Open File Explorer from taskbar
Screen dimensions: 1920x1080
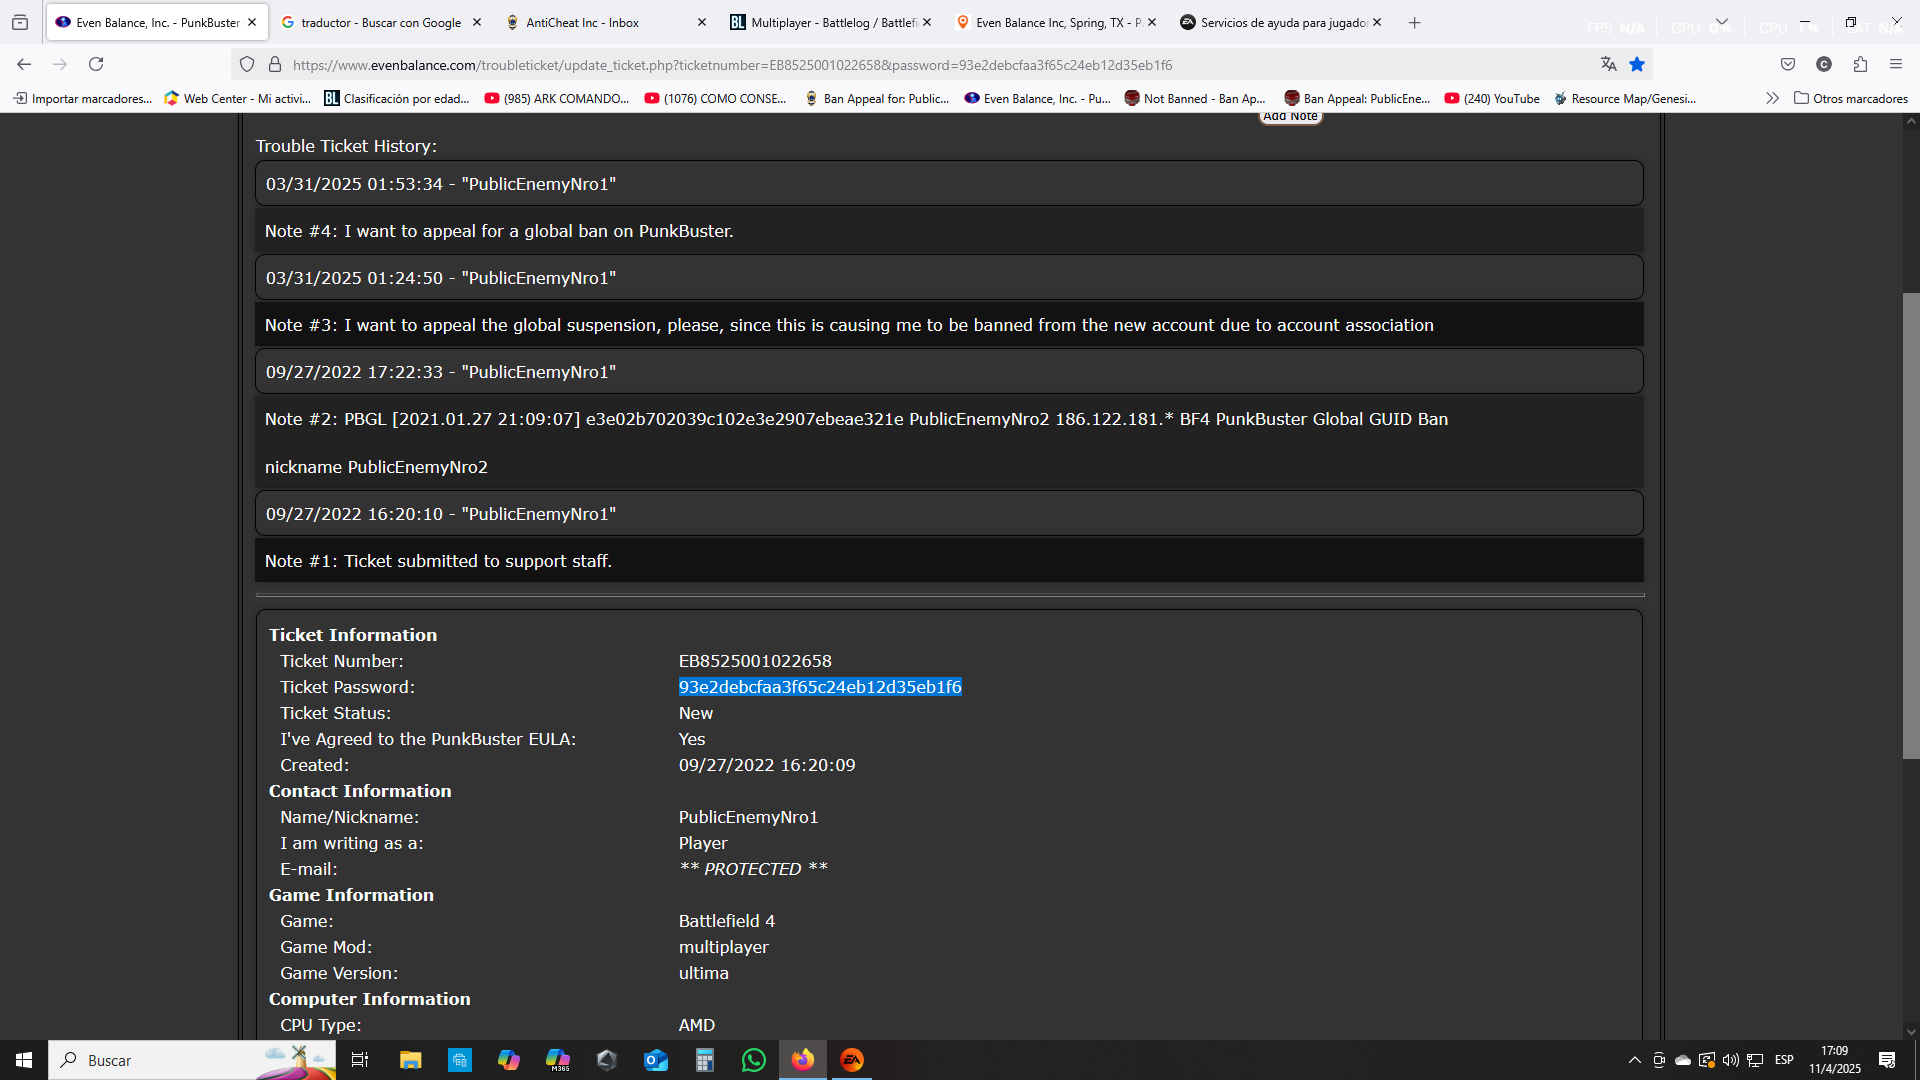(410, 1060)
